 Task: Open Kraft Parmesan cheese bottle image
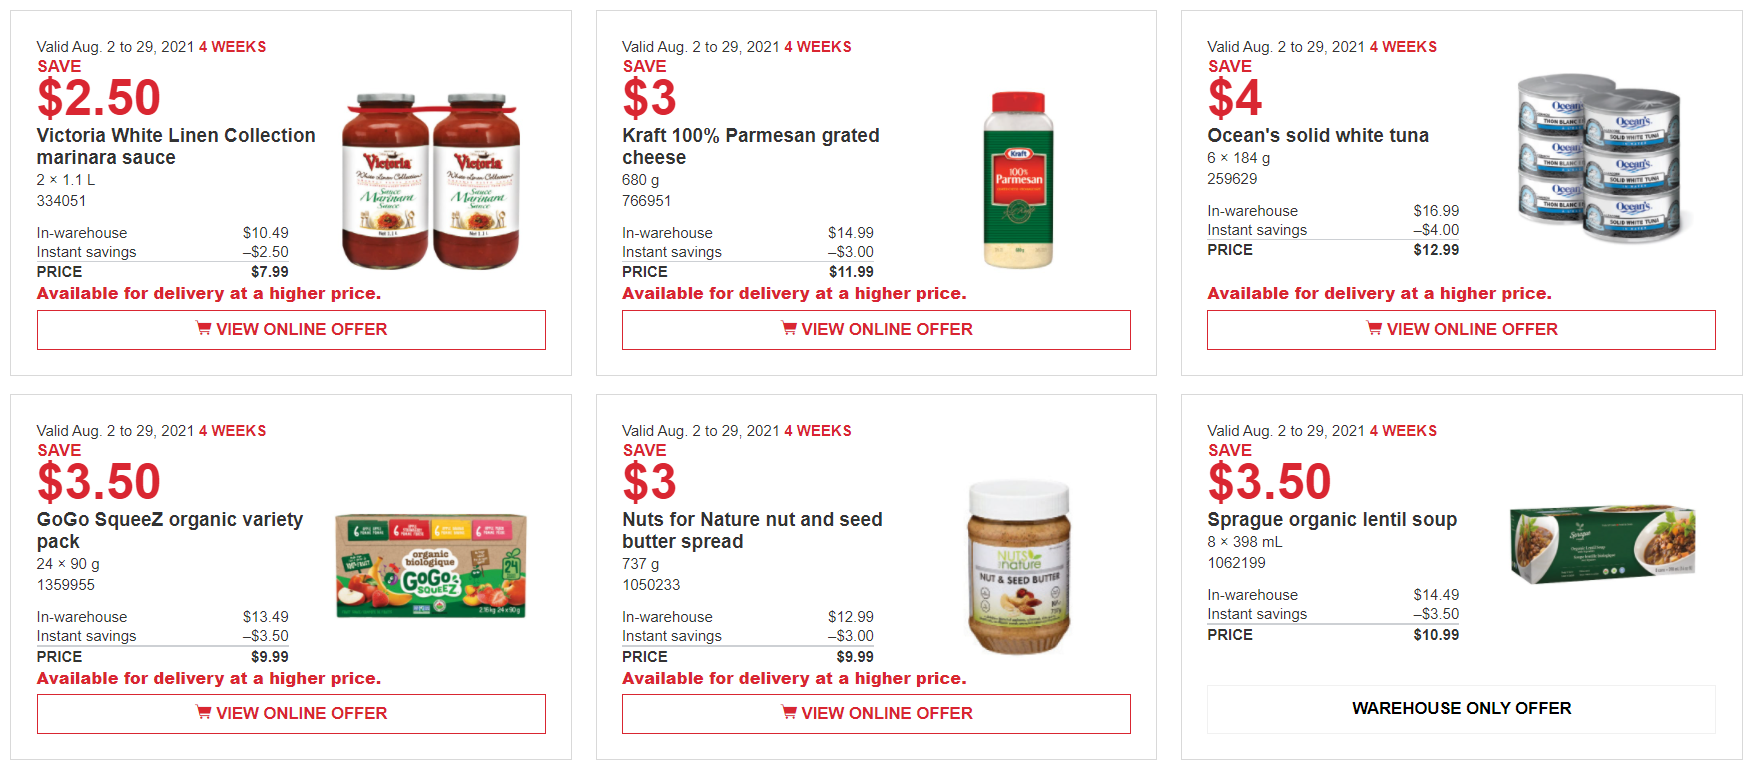[x=1018, y=180]
